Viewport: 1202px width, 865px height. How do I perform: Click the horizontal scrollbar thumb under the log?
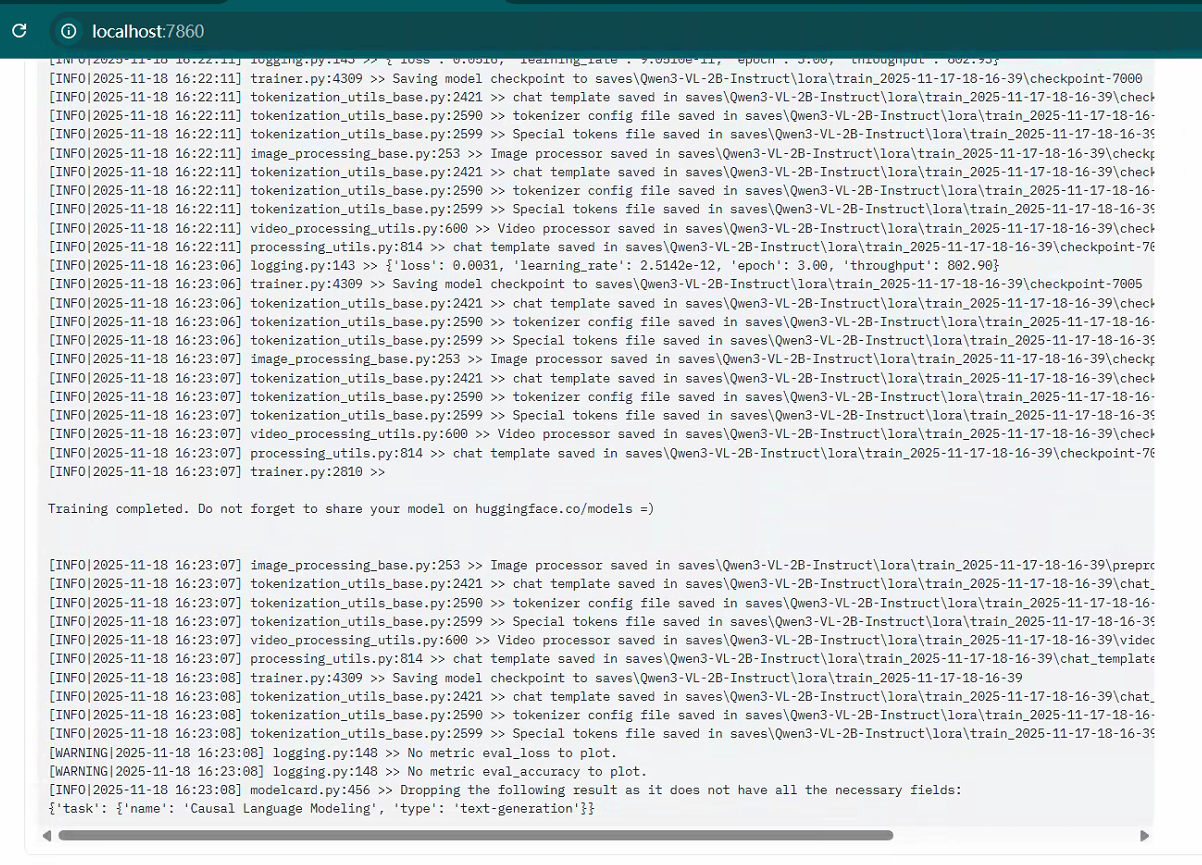tap(475, 835)
